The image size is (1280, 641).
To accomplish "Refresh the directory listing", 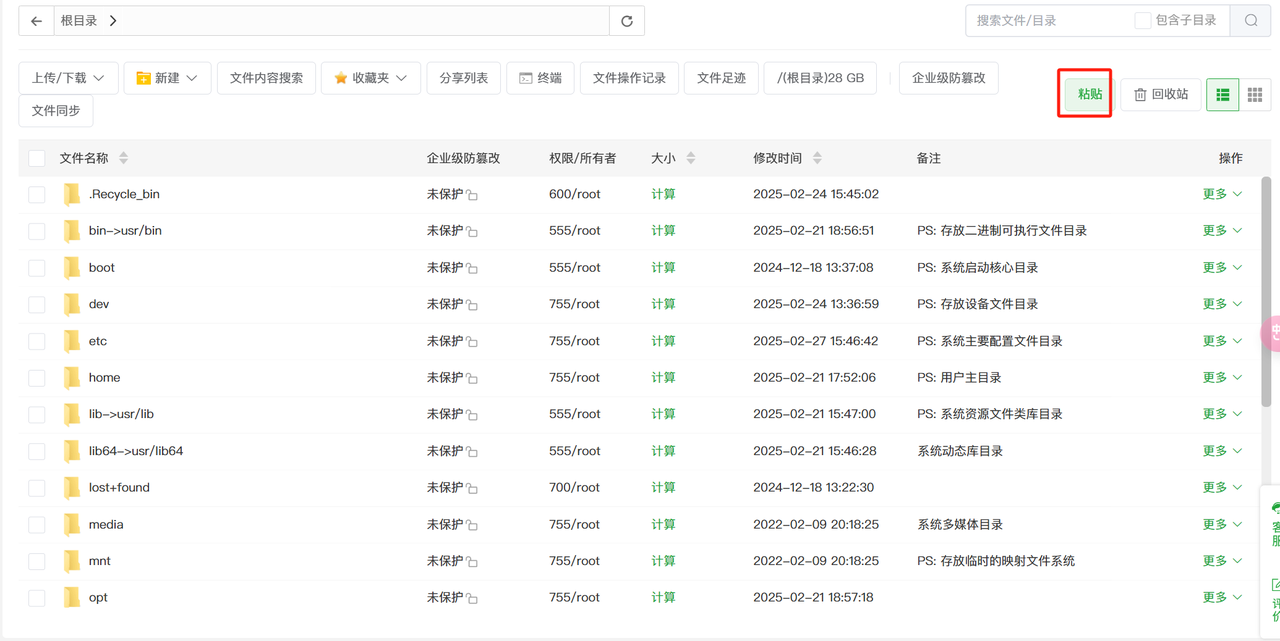I will point(627,20).
